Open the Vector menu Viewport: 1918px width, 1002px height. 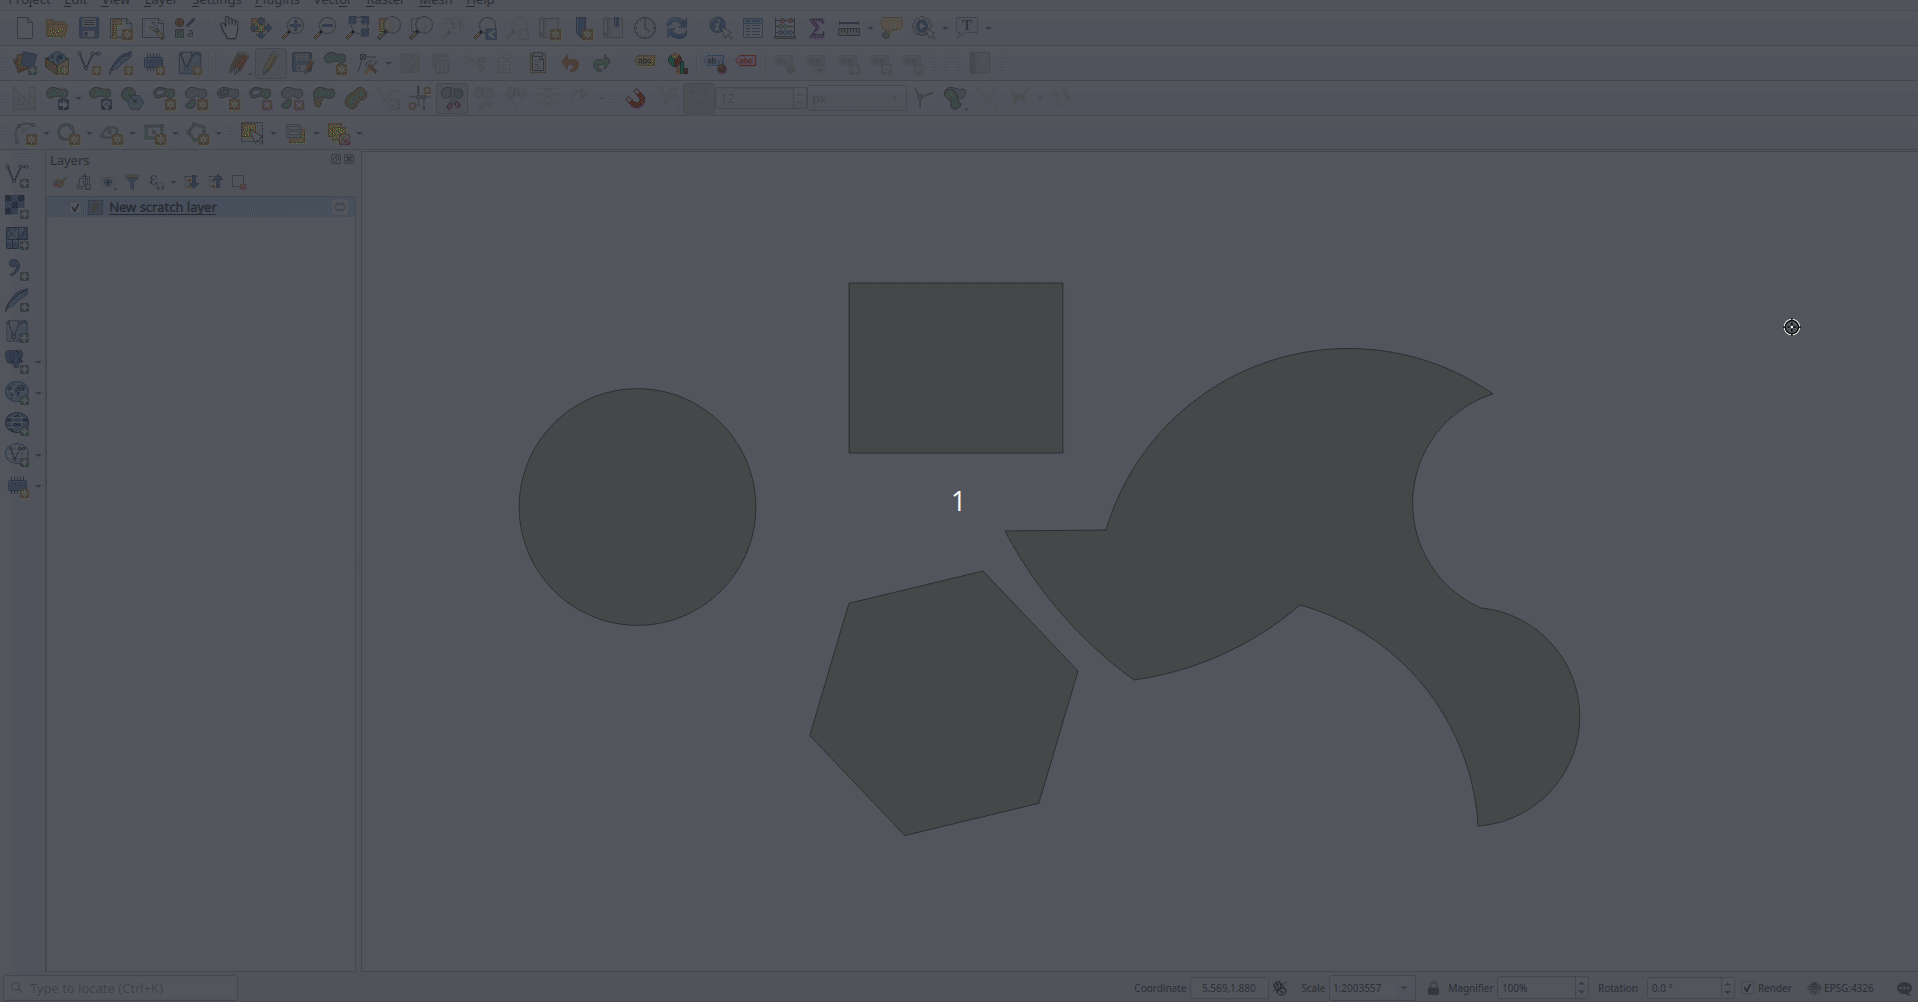pyautogui.click(x=331, y=3)
